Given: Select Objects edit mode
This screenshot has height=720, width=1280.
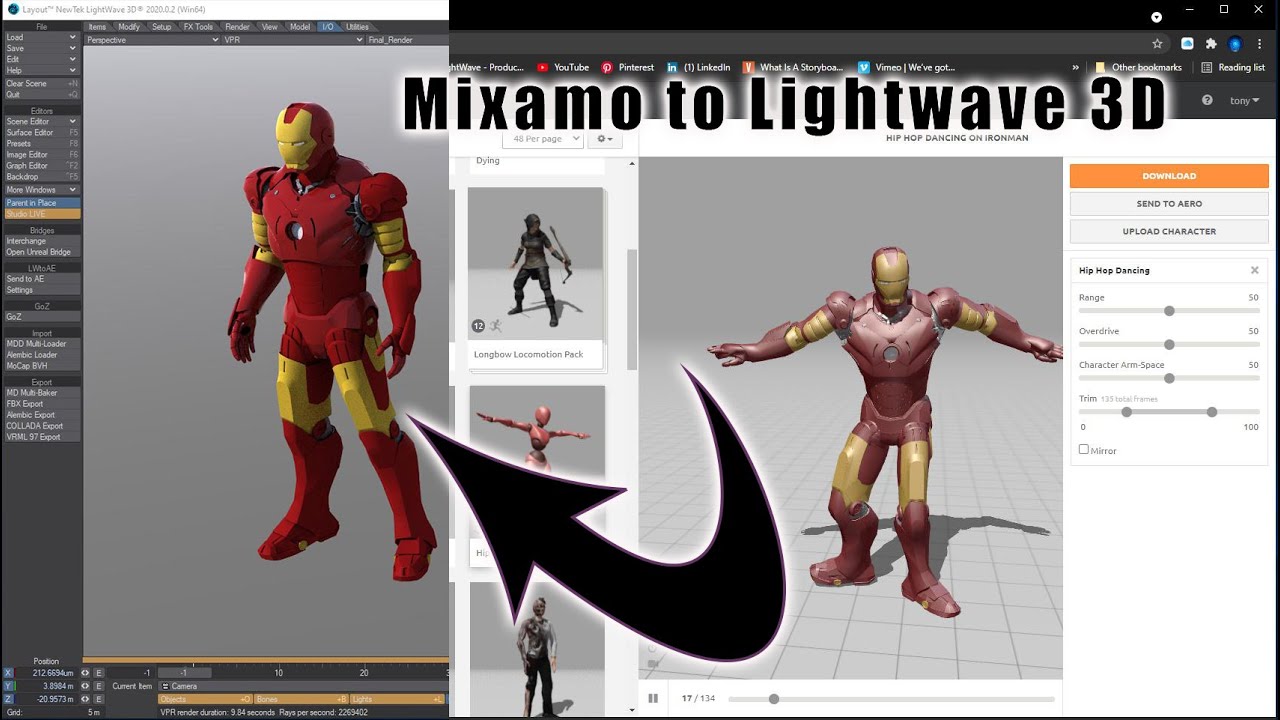Looking at the screenshot, I should point(205,699).
